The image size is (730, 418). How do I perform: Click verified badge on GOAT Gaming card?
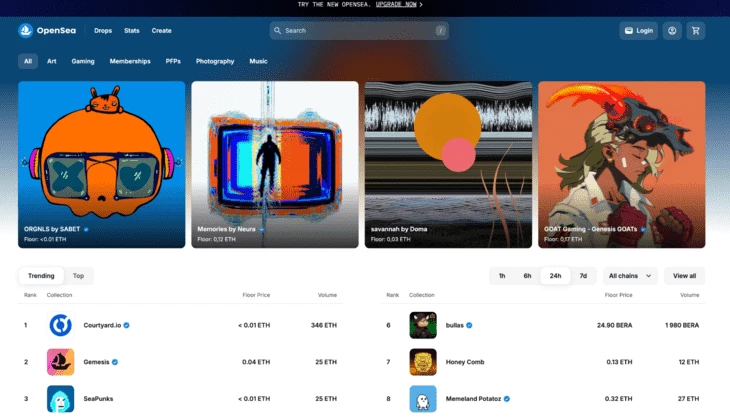click(x=643, y=229)
